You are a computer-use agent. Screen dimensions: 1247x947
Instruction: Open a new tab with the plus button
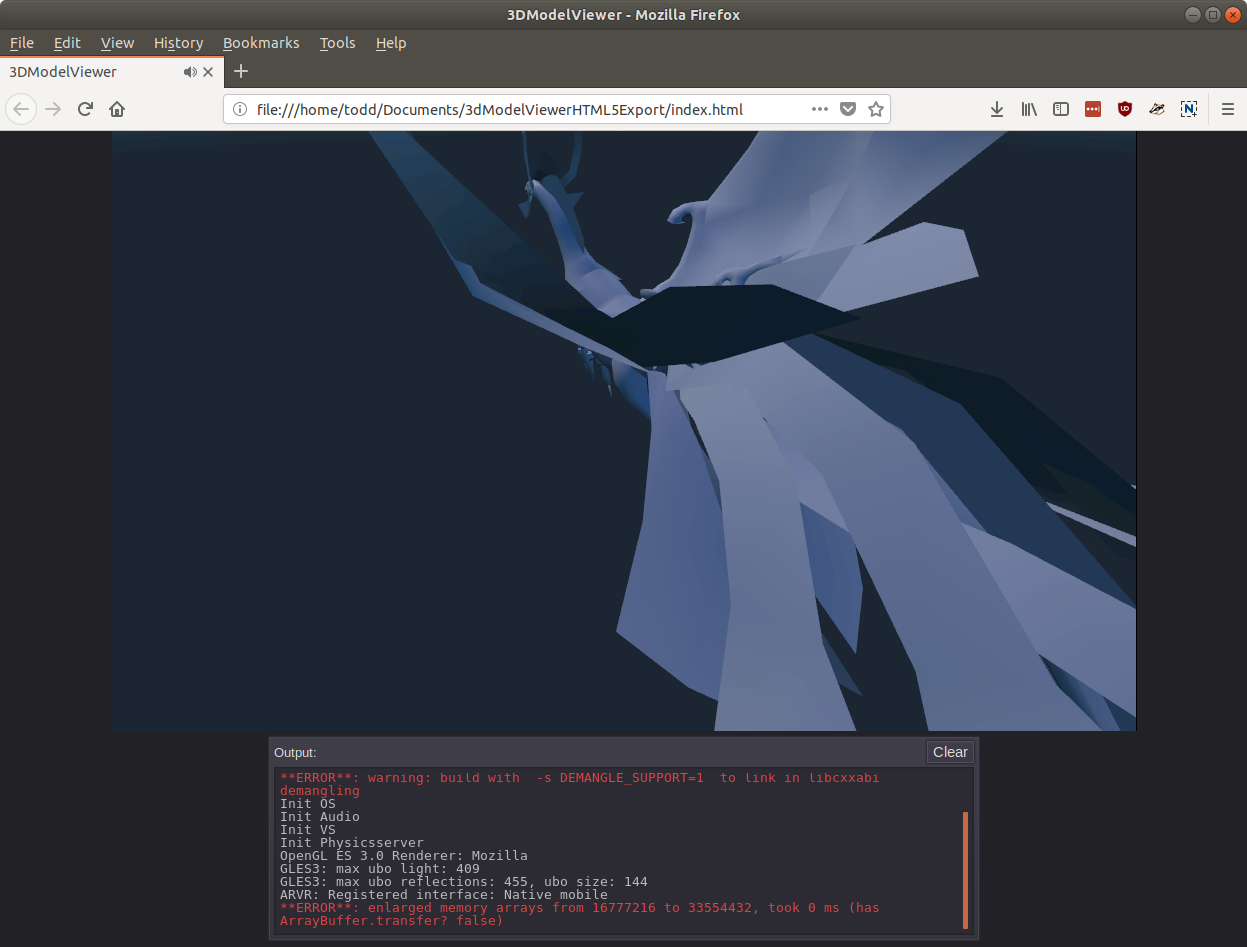240,71
